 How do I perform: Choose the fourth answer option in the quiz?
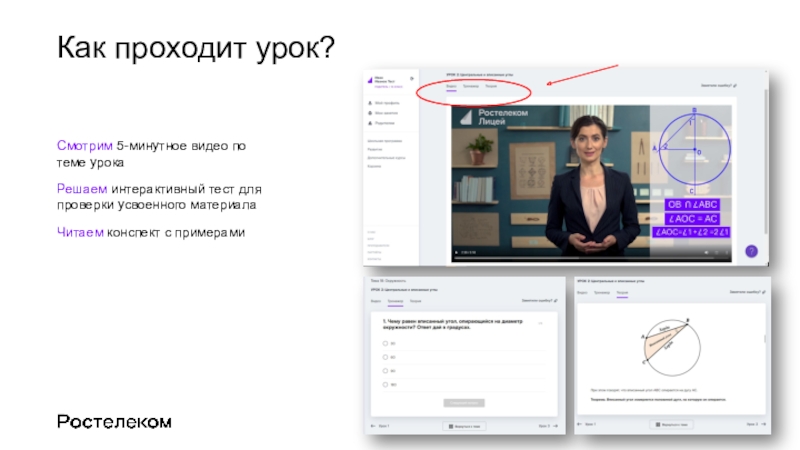click(385, 383)
